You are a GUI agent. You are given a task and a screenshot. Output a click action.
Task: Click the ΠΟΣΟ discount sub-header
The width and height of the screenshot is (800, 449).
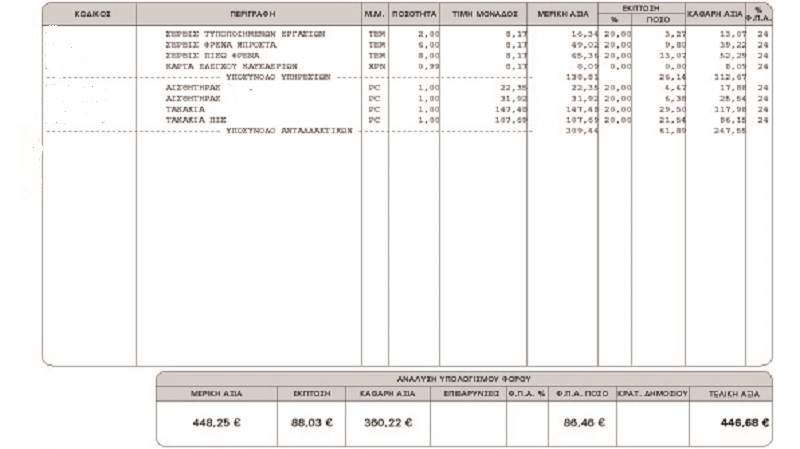658,20
